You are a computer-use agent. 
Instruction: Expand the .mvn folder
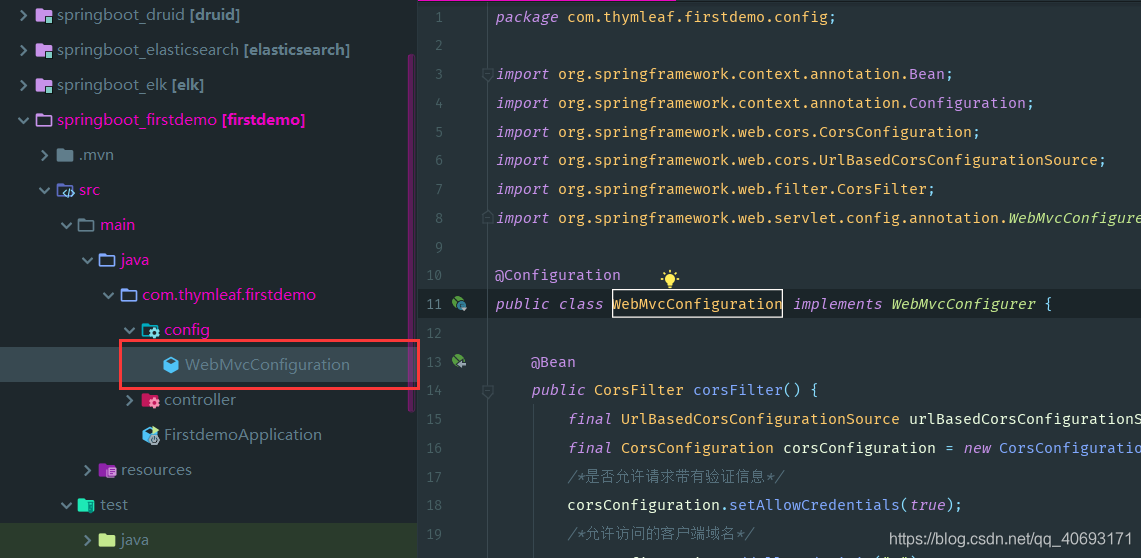[x=44, y=155]
